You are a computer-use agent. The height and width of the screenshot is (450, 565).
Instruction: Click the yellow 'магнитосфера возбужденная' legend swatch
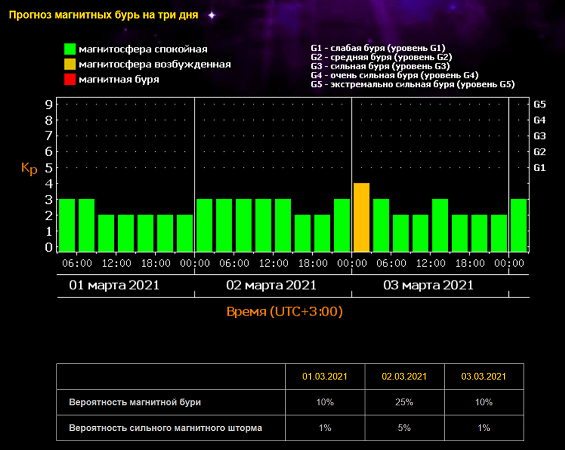coord(70,64)
